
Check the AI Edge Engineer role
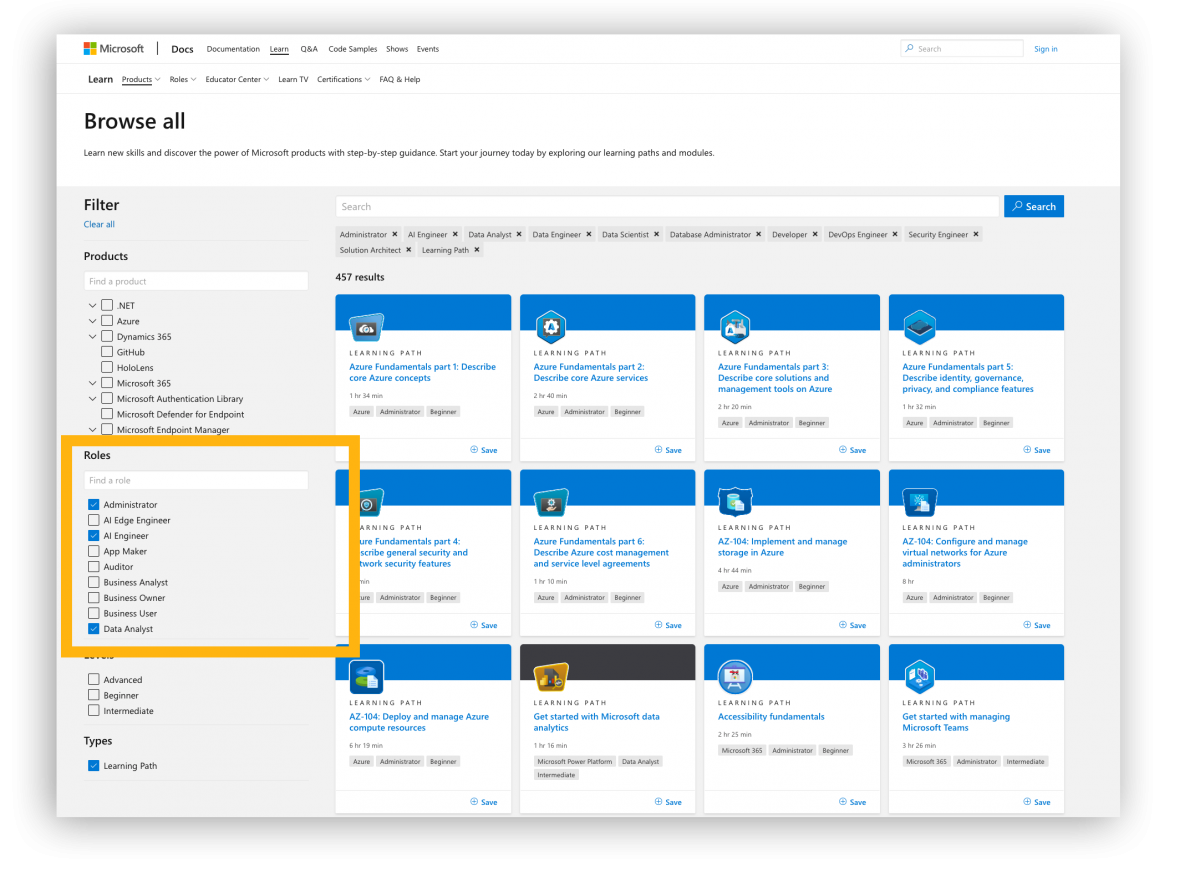point(94,520)
